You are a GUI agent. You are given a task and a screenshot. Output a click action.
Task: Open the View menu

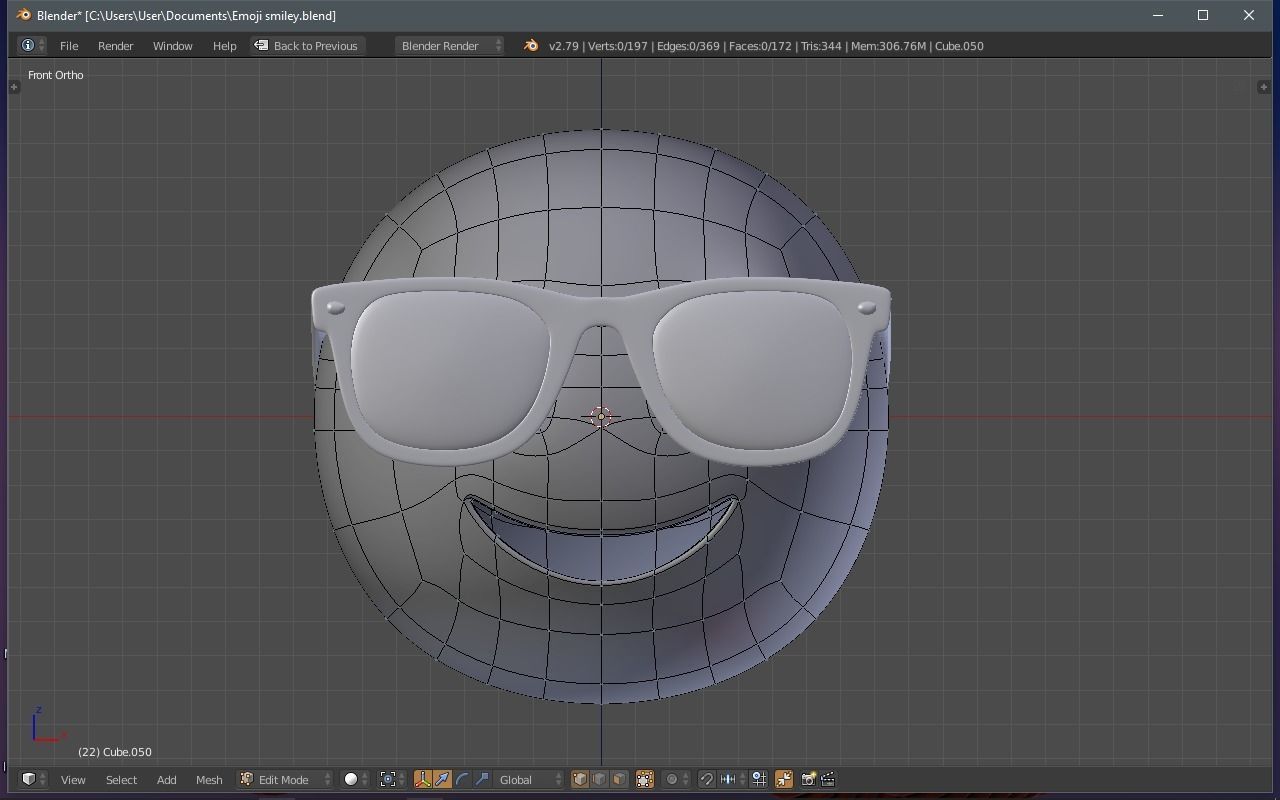click(x=73, y=780)
